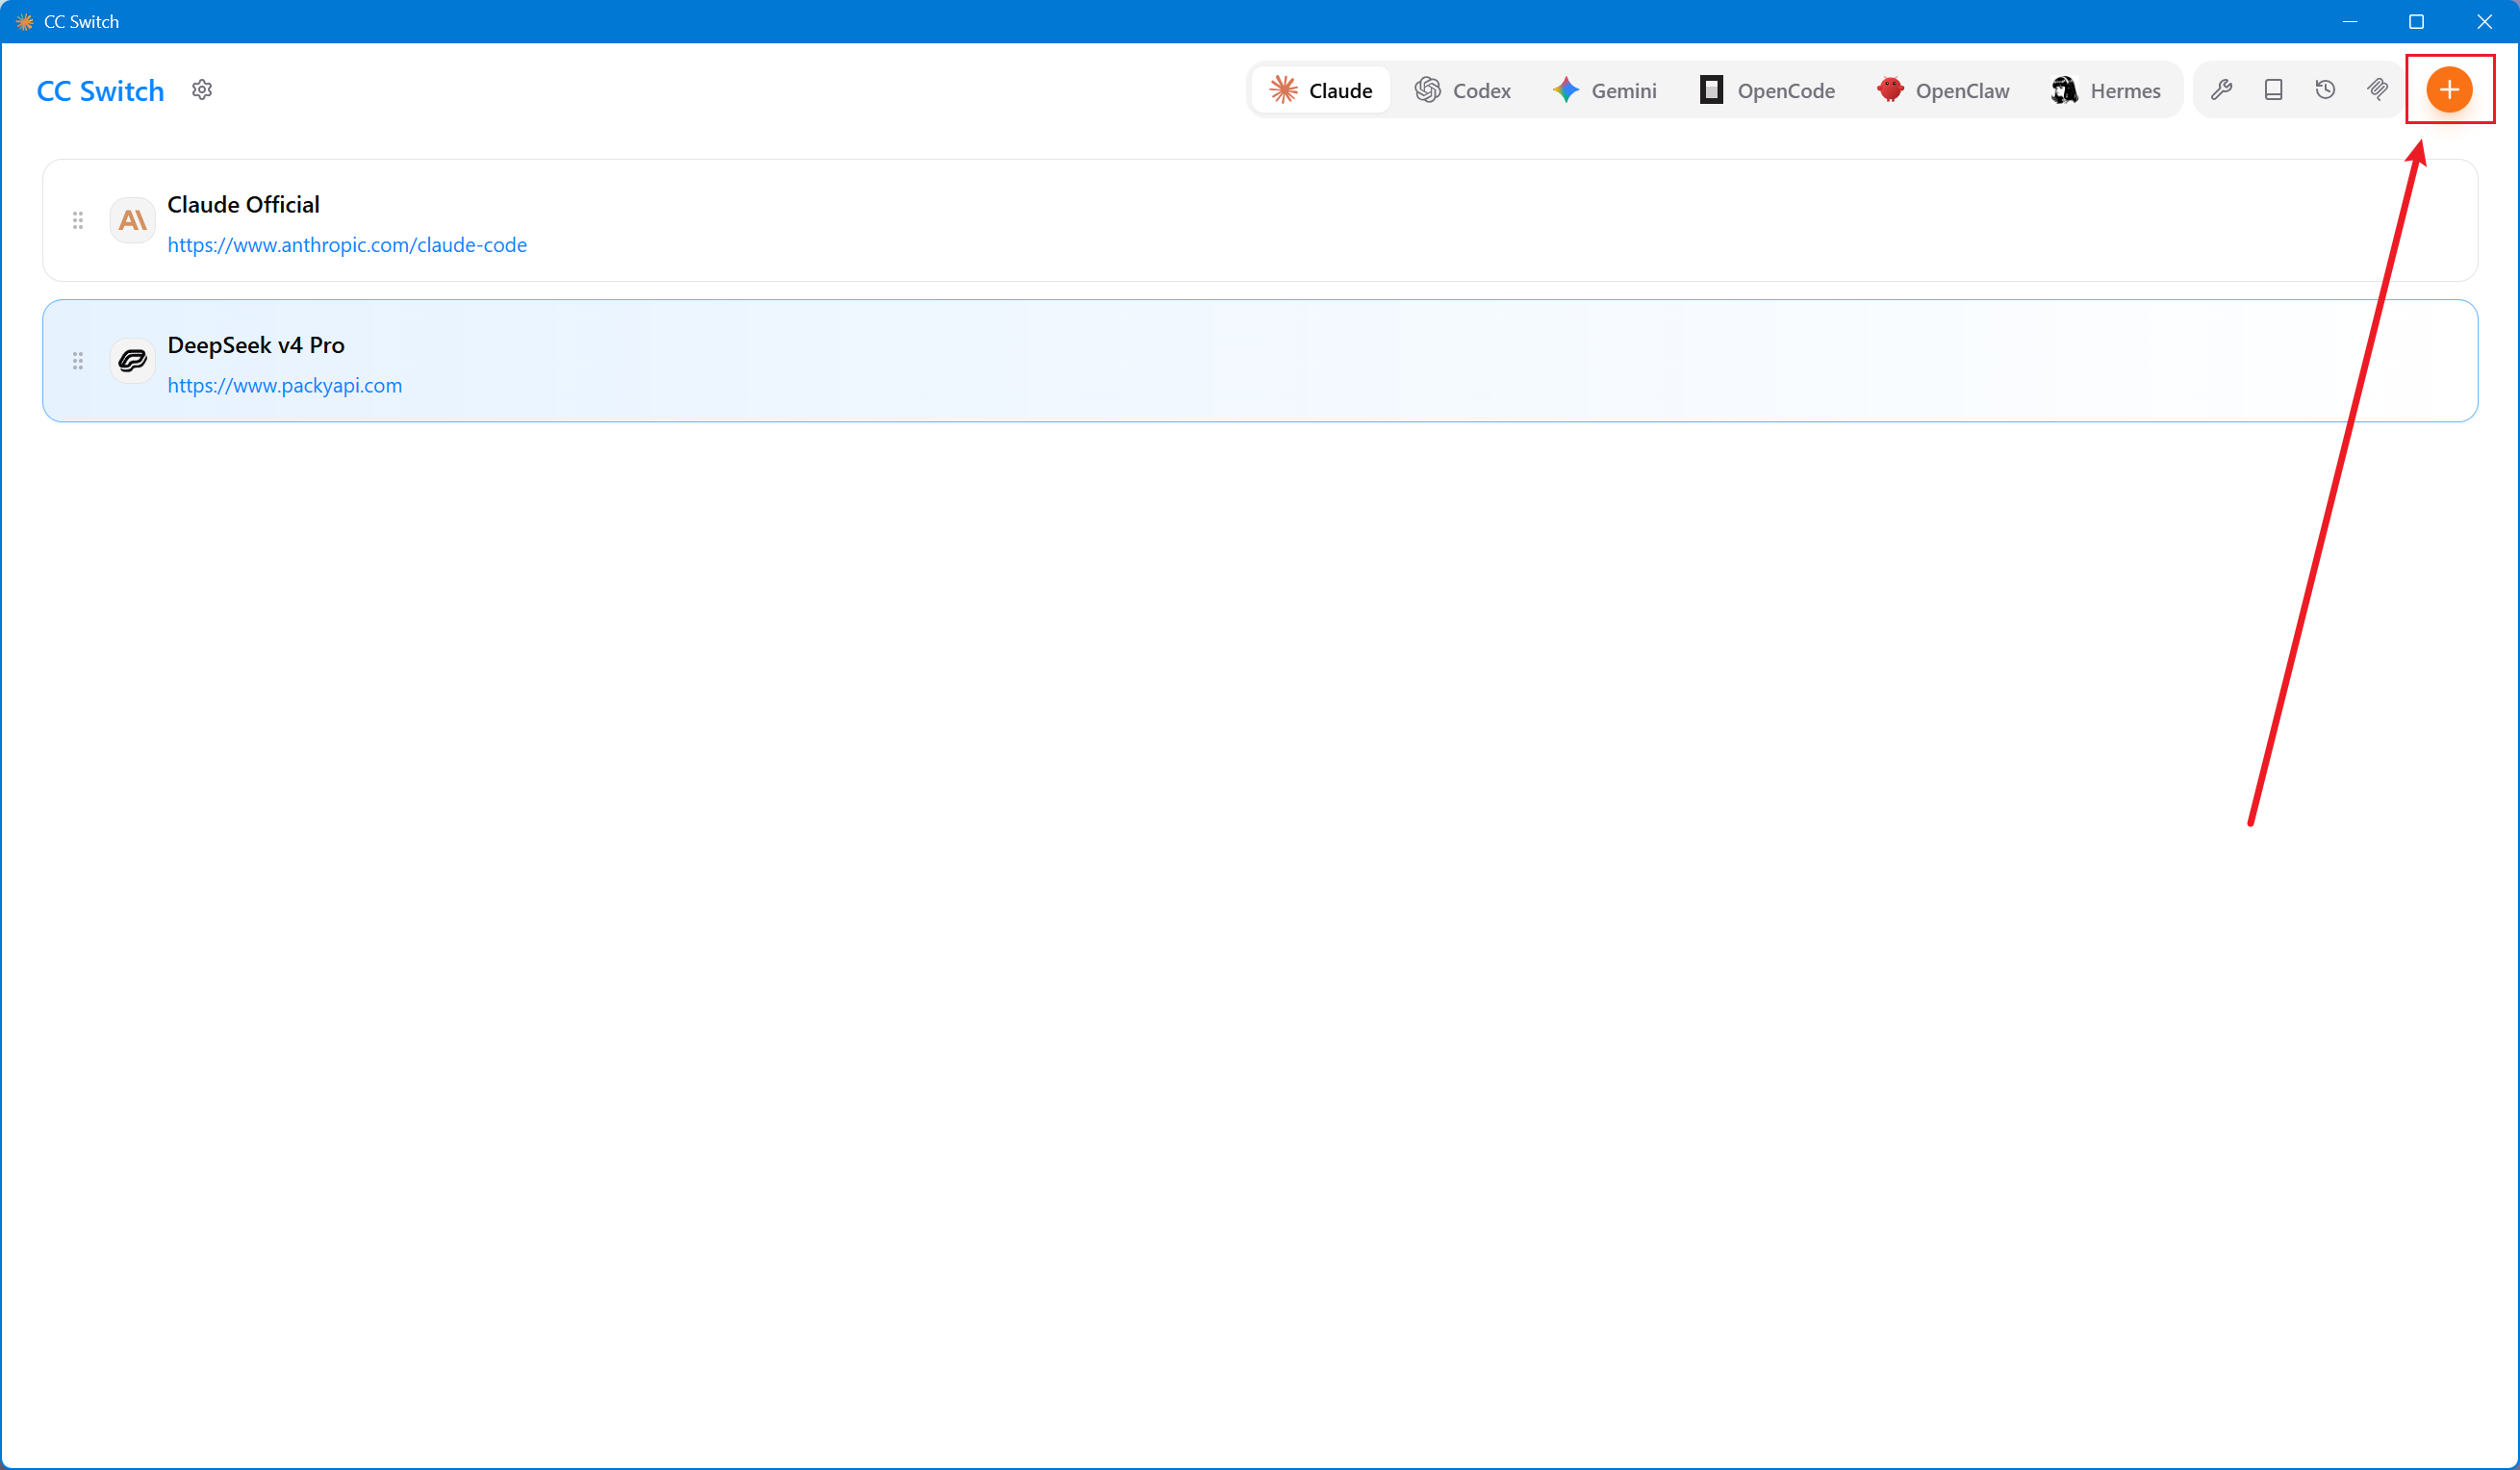Switch to the Codex tab
The height and width of the screenshot is (1470, 2520).
[1463, 90]
